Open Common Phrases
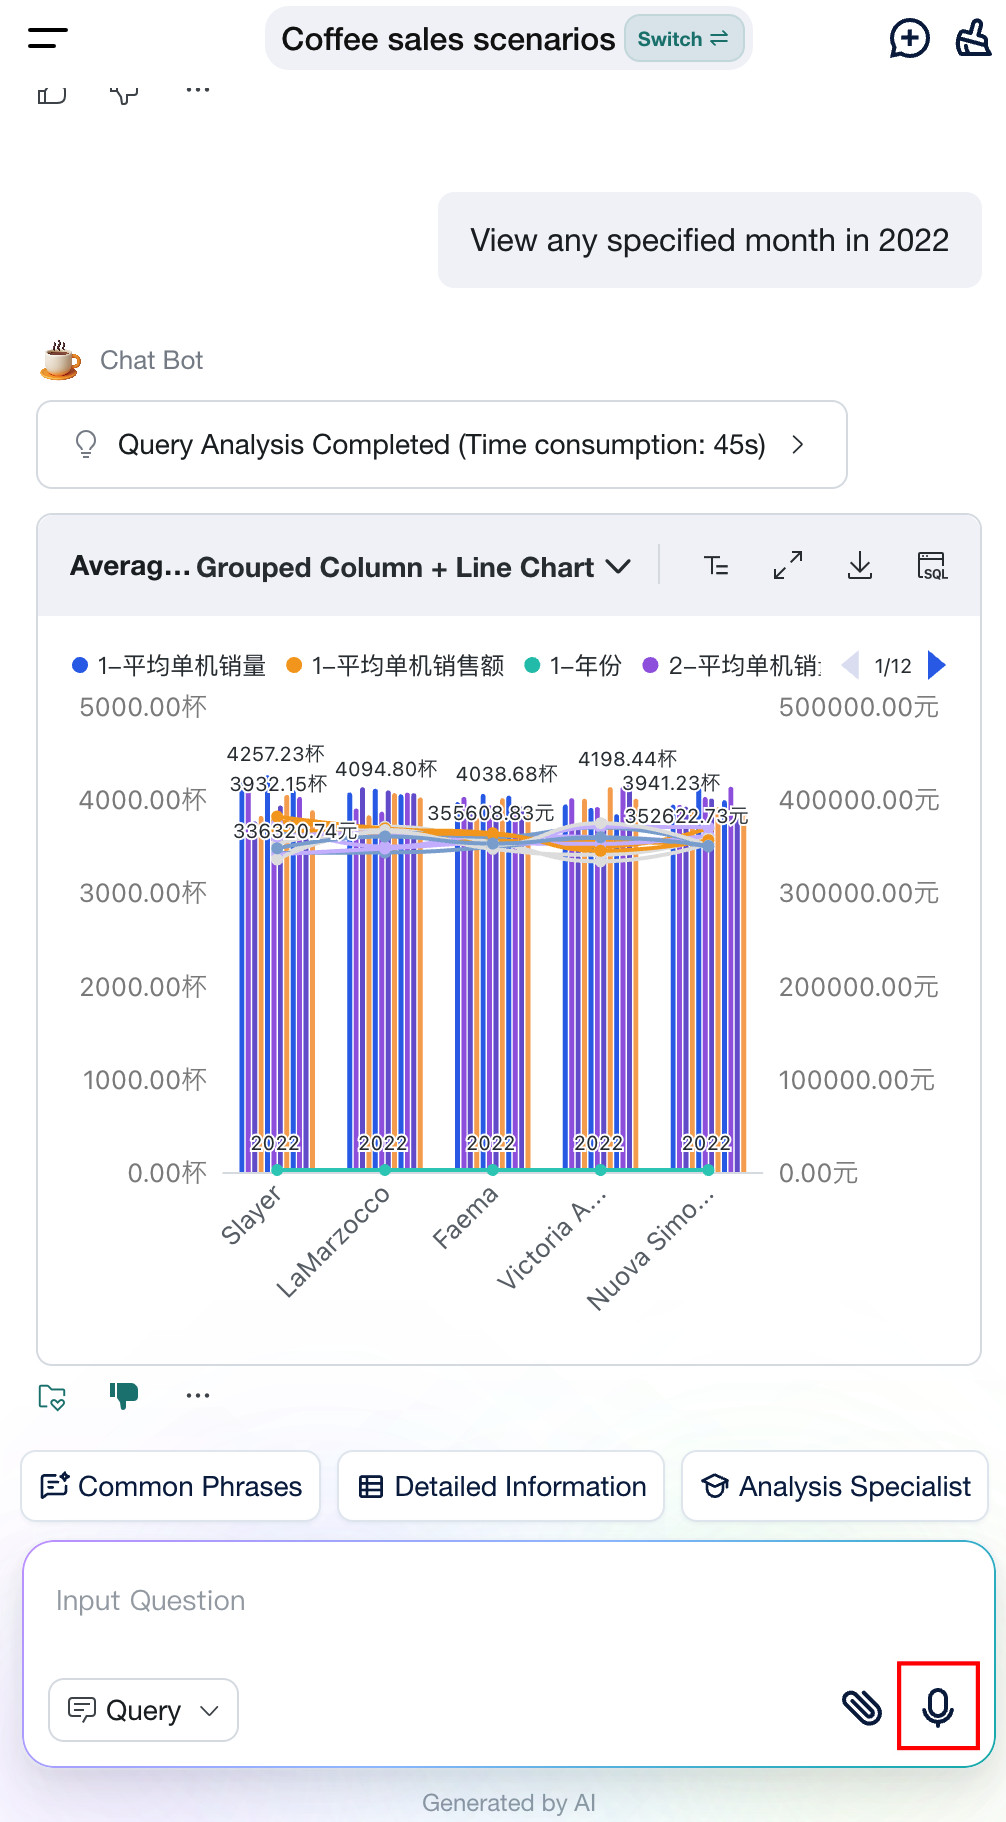The width and height of the screenshot is (1006, 1822). (x=171, y=1487)
